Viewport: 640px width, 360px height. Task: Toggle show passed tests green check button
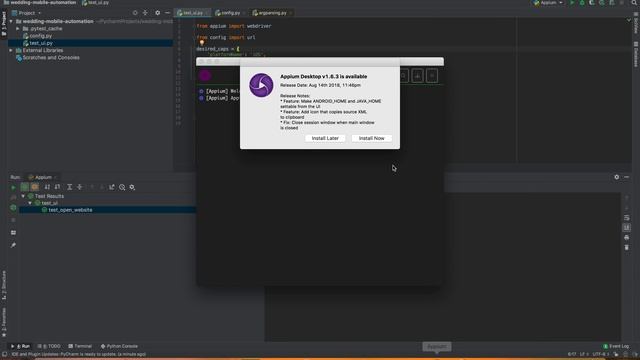[x=24, y=187]
